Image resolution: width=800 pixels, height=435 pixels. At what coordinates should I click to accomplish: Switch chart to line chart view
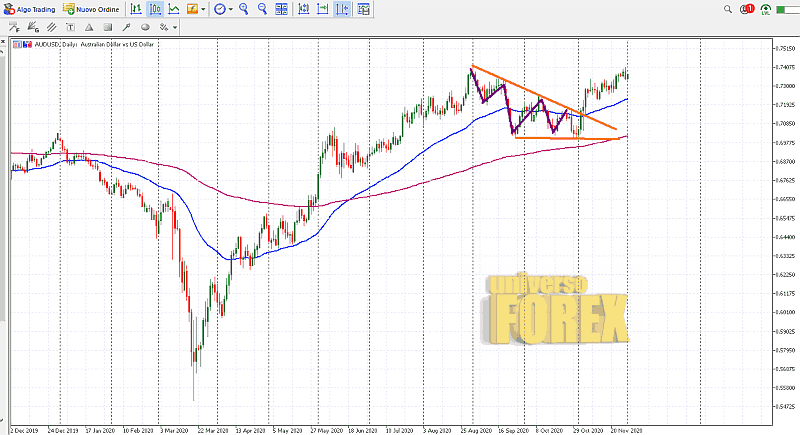(174, 9)
